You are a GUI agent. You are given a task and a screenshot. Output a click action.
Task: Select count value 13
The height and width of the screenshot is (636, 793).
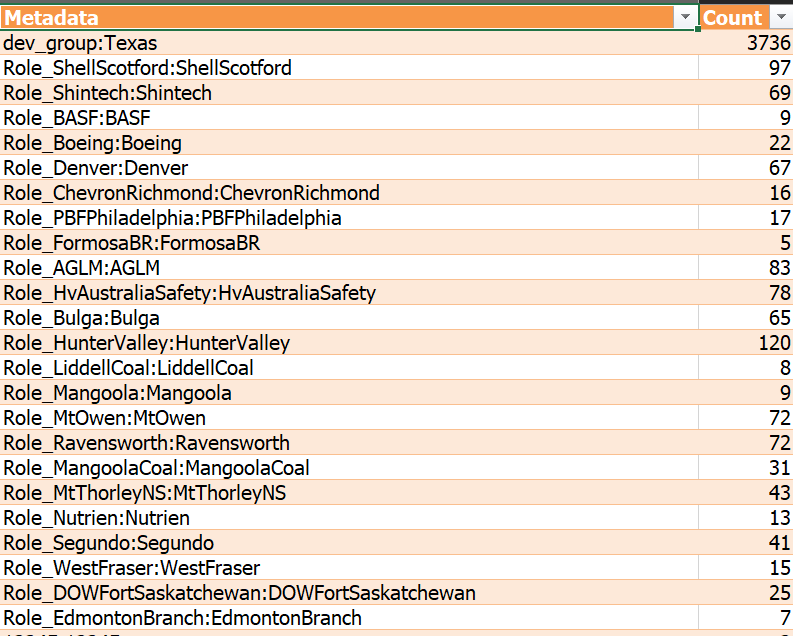pyautogui.click(x=746, y=518)
